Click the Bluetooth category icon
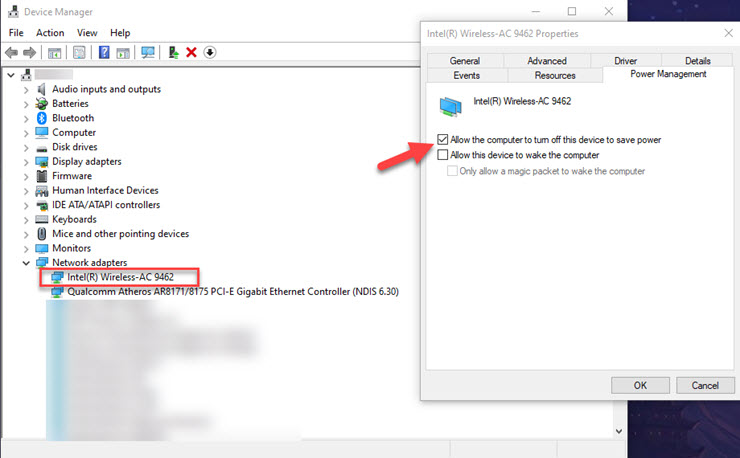Viewport: 740px width, 458px height. pos(42,118)
